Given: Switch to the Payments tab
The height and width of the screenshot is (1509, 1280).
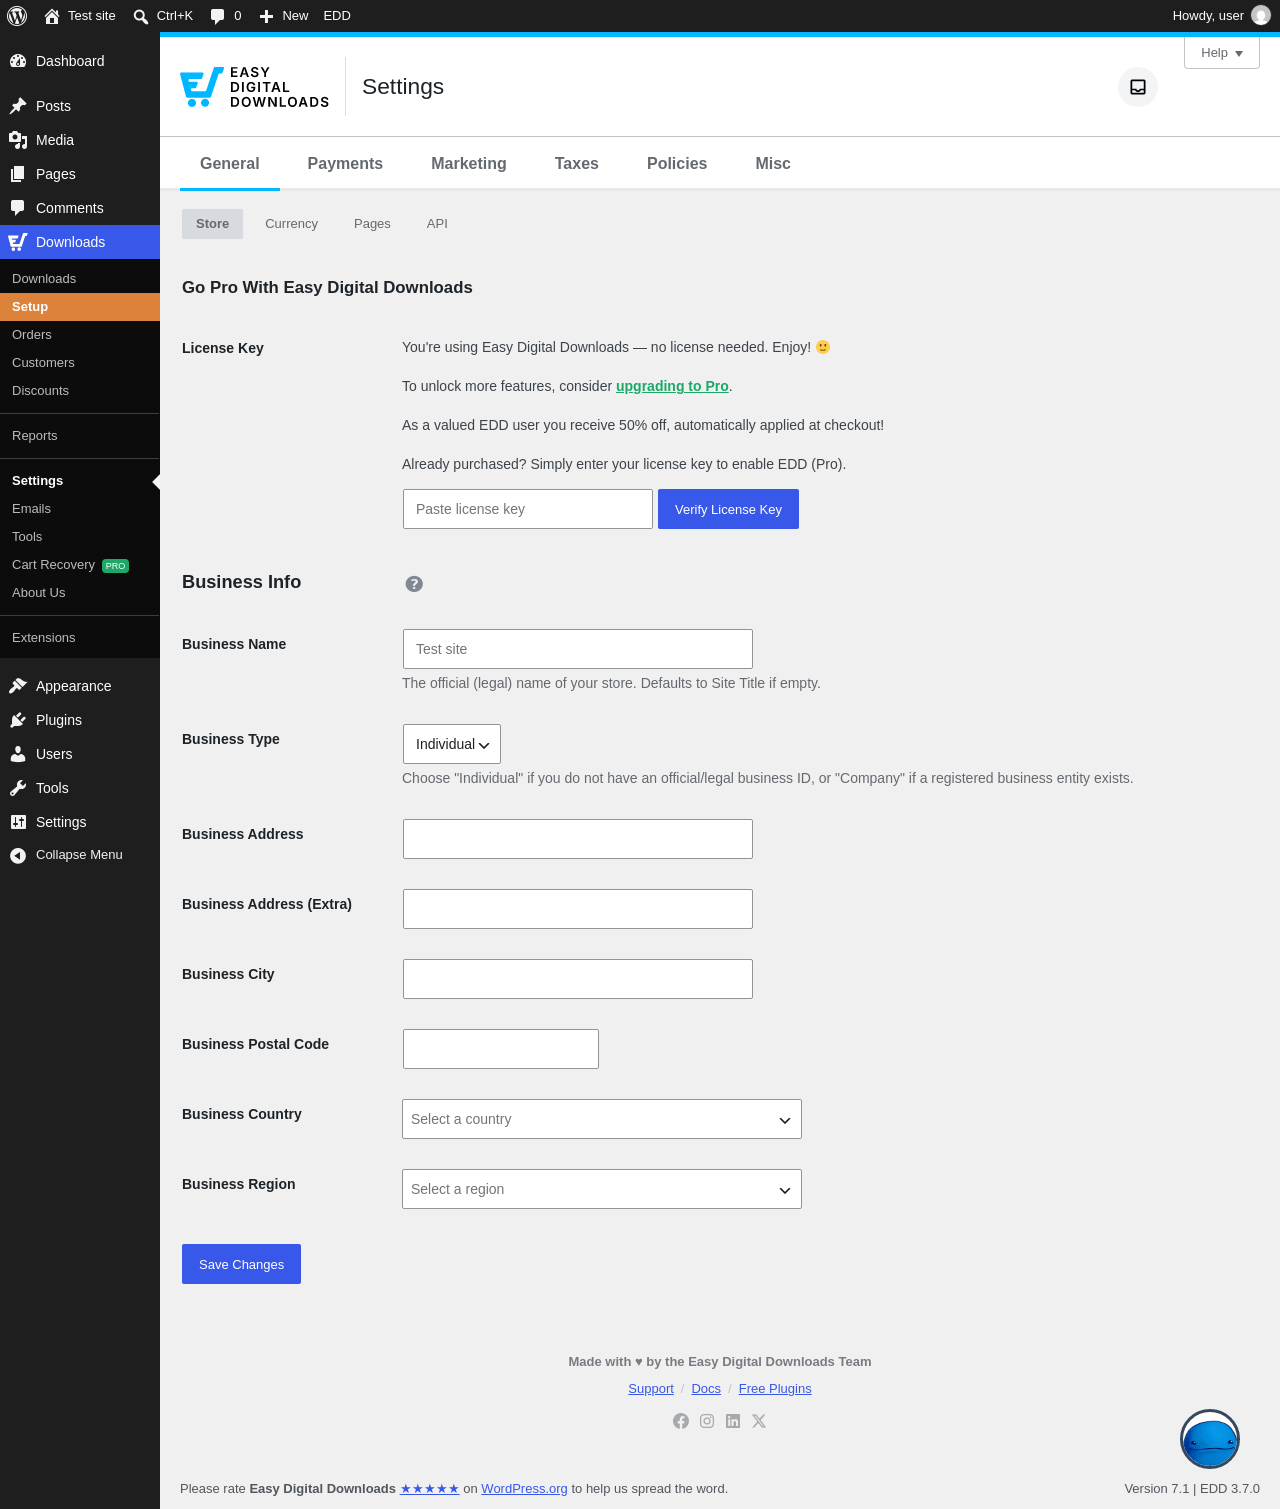Looking at the screenshot, I should [x=345, y=163].
